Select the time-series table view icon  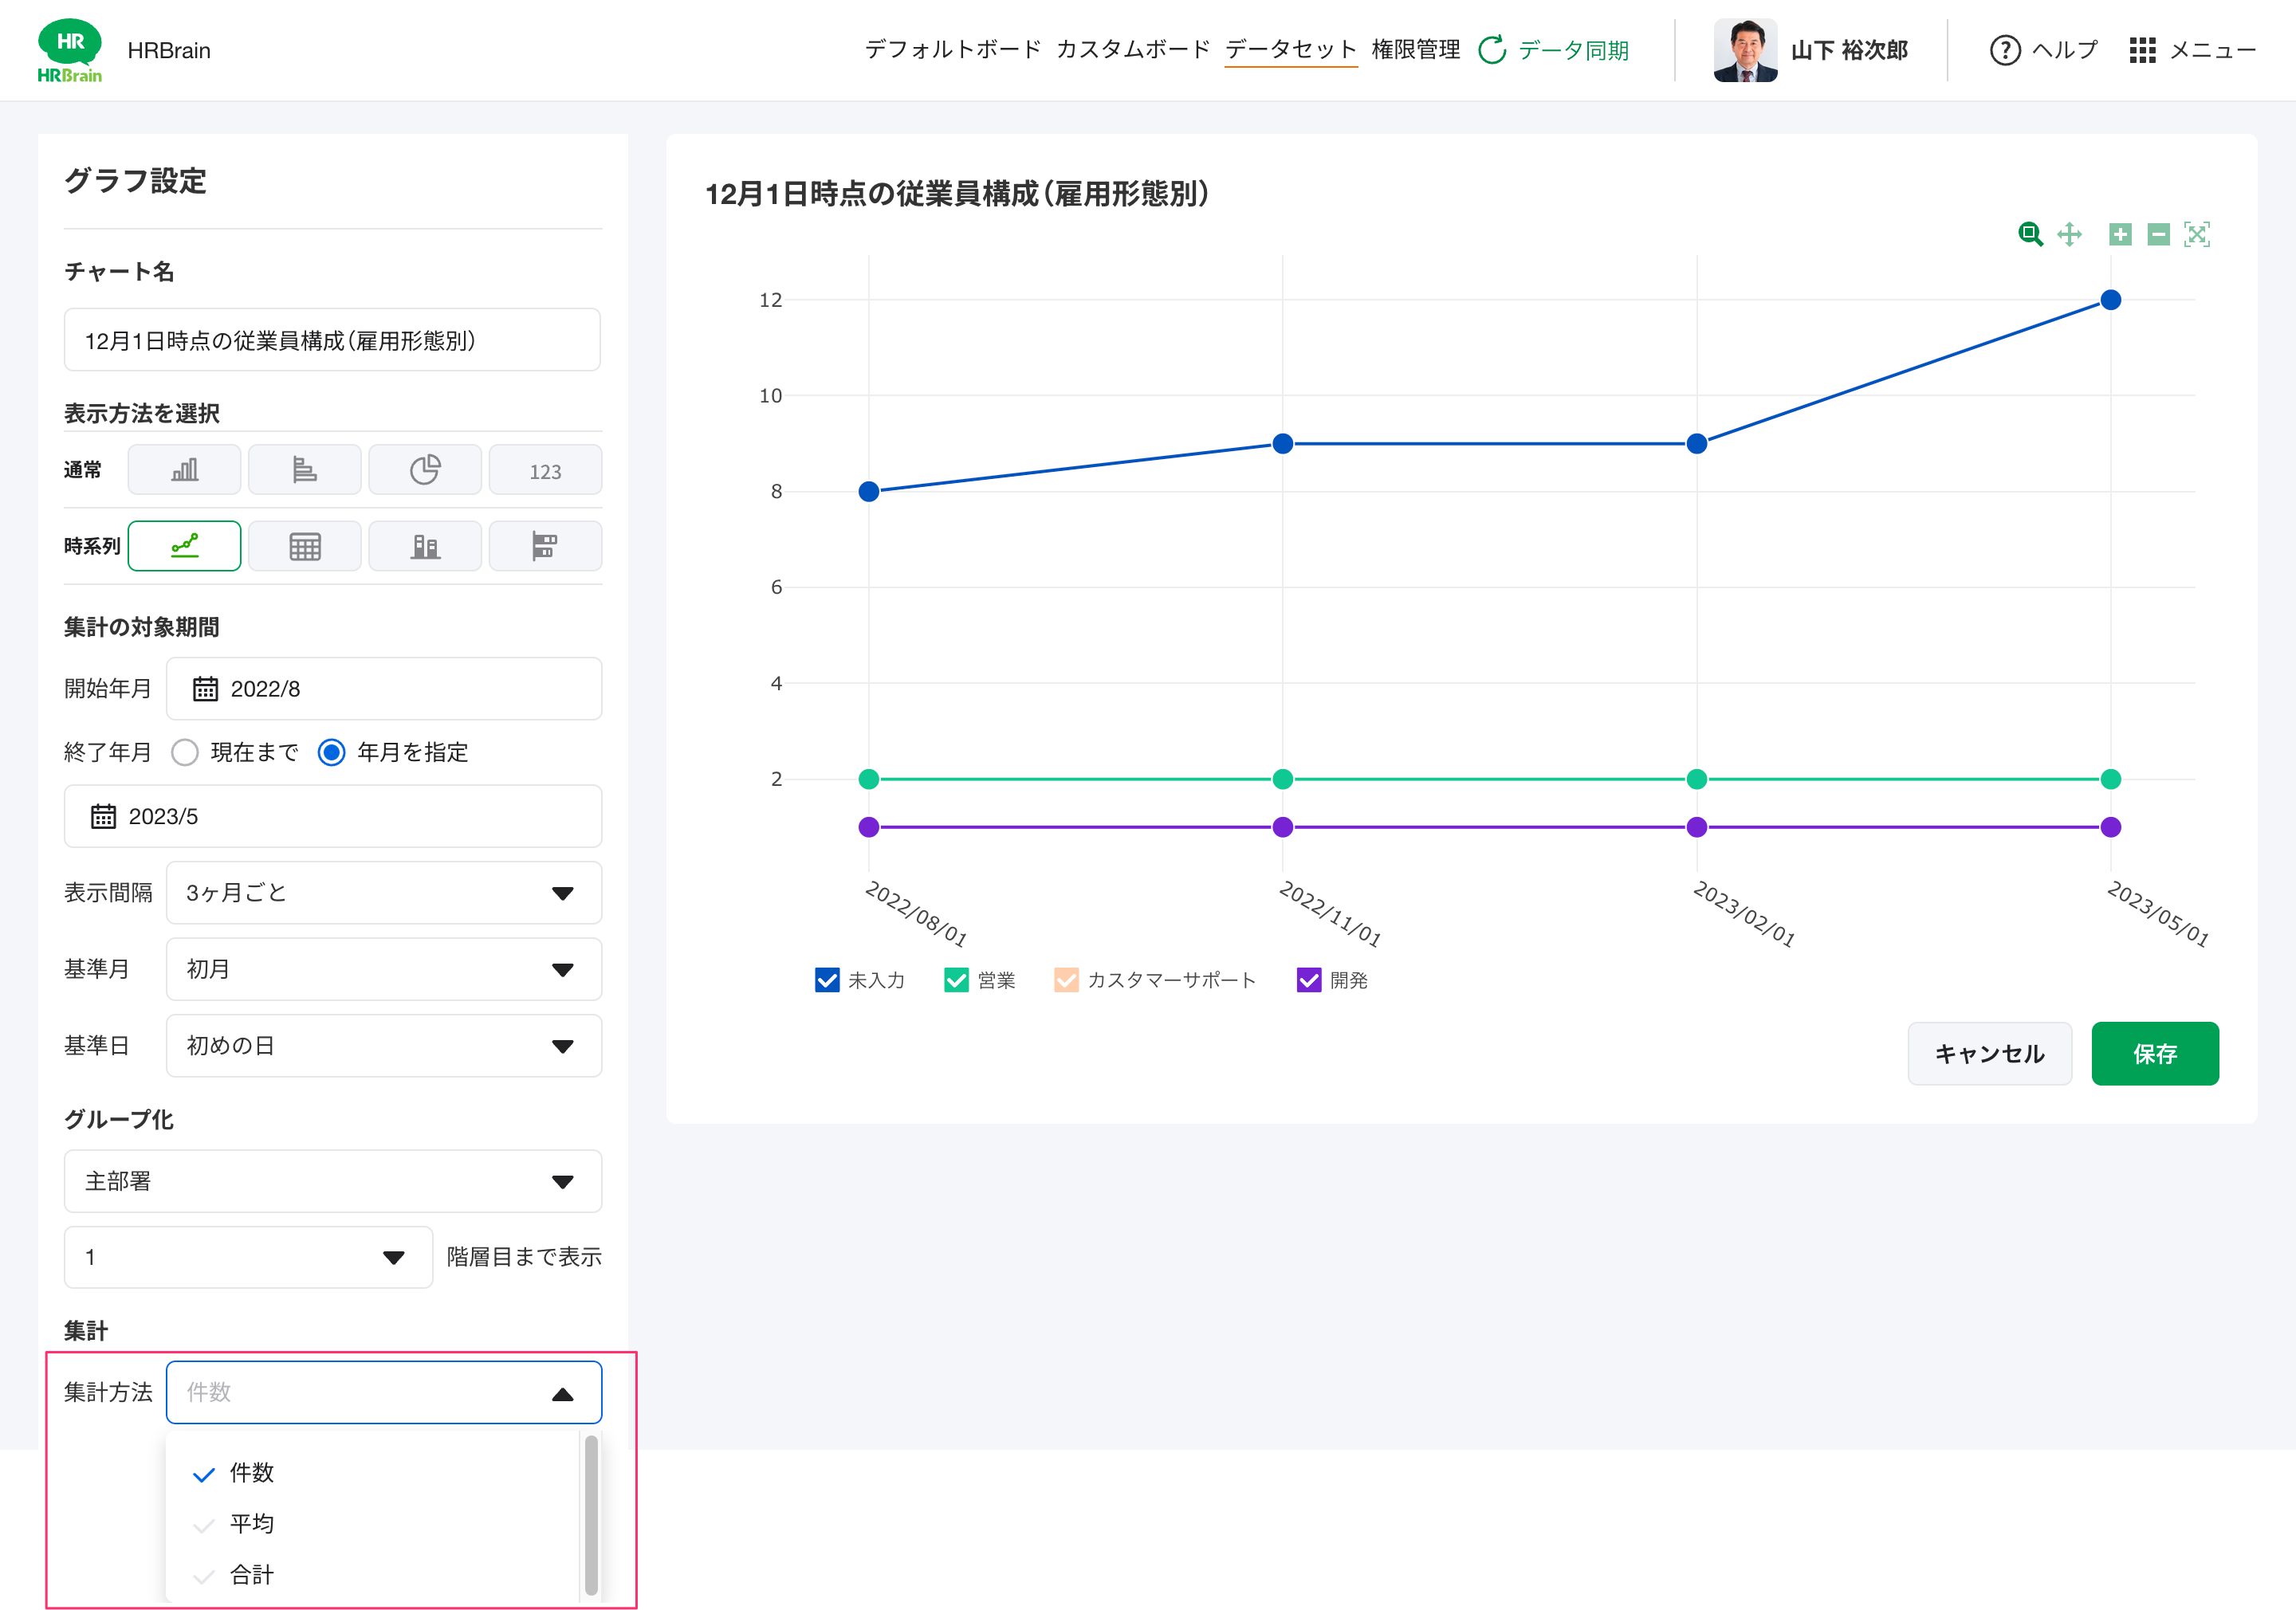(304, 546)
